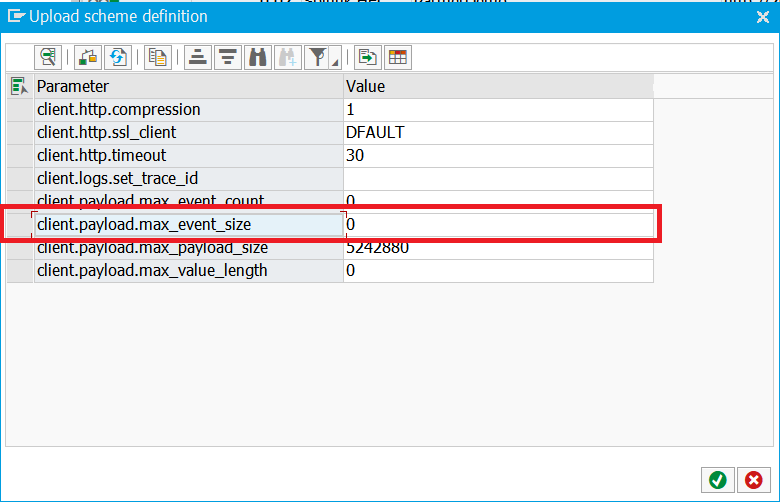Click the Set Filter funnel icon

click(x=317, y=57)
